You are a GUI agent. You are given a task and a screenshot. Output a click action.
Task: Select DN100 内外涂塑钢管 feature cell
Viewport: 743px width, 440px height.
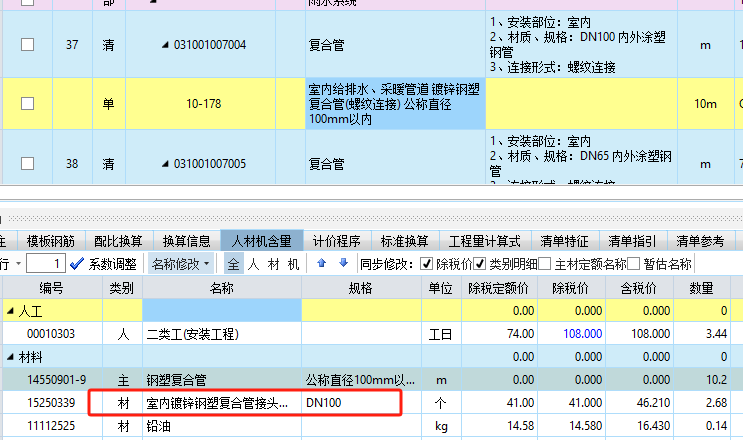(x=581, y=45)
